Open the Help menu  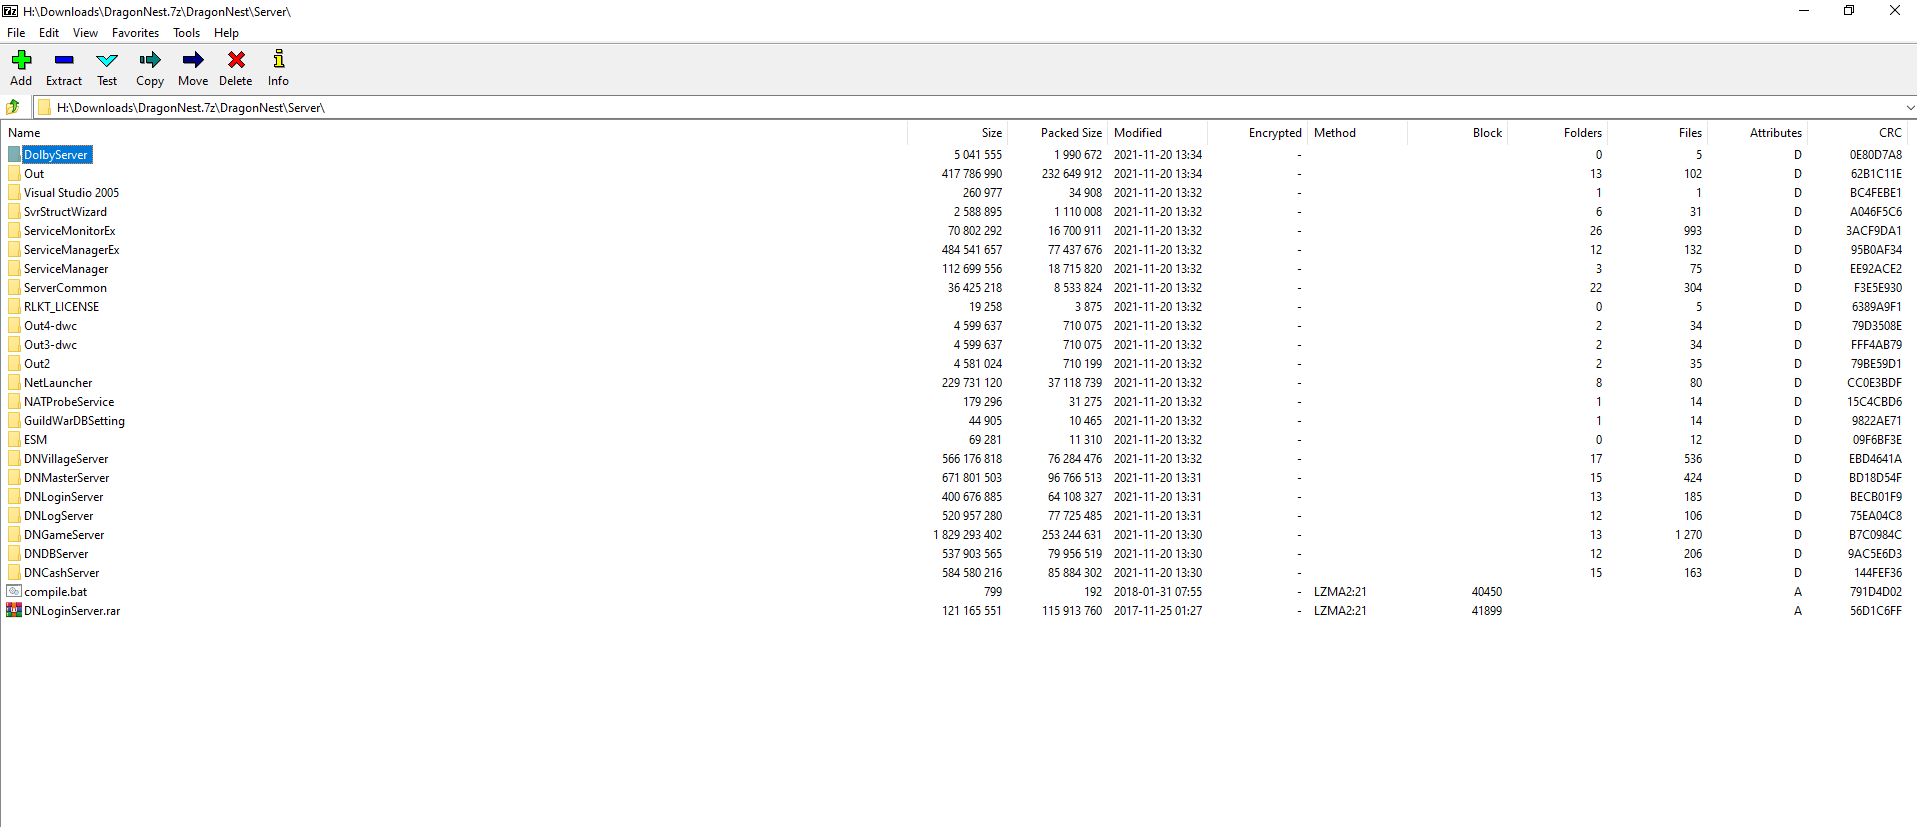click(x=226, y=33)
